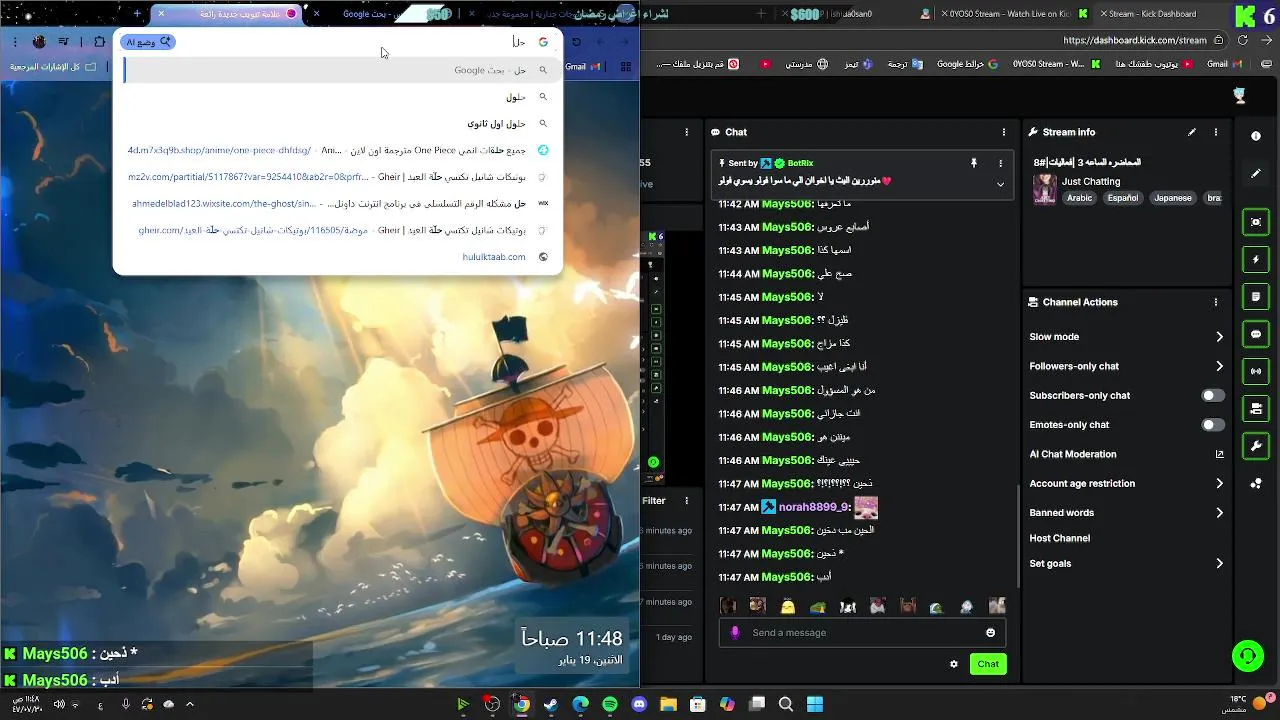
Task: Click the wrench icon in Kick right sidebar
Action: click(1256, 446)
